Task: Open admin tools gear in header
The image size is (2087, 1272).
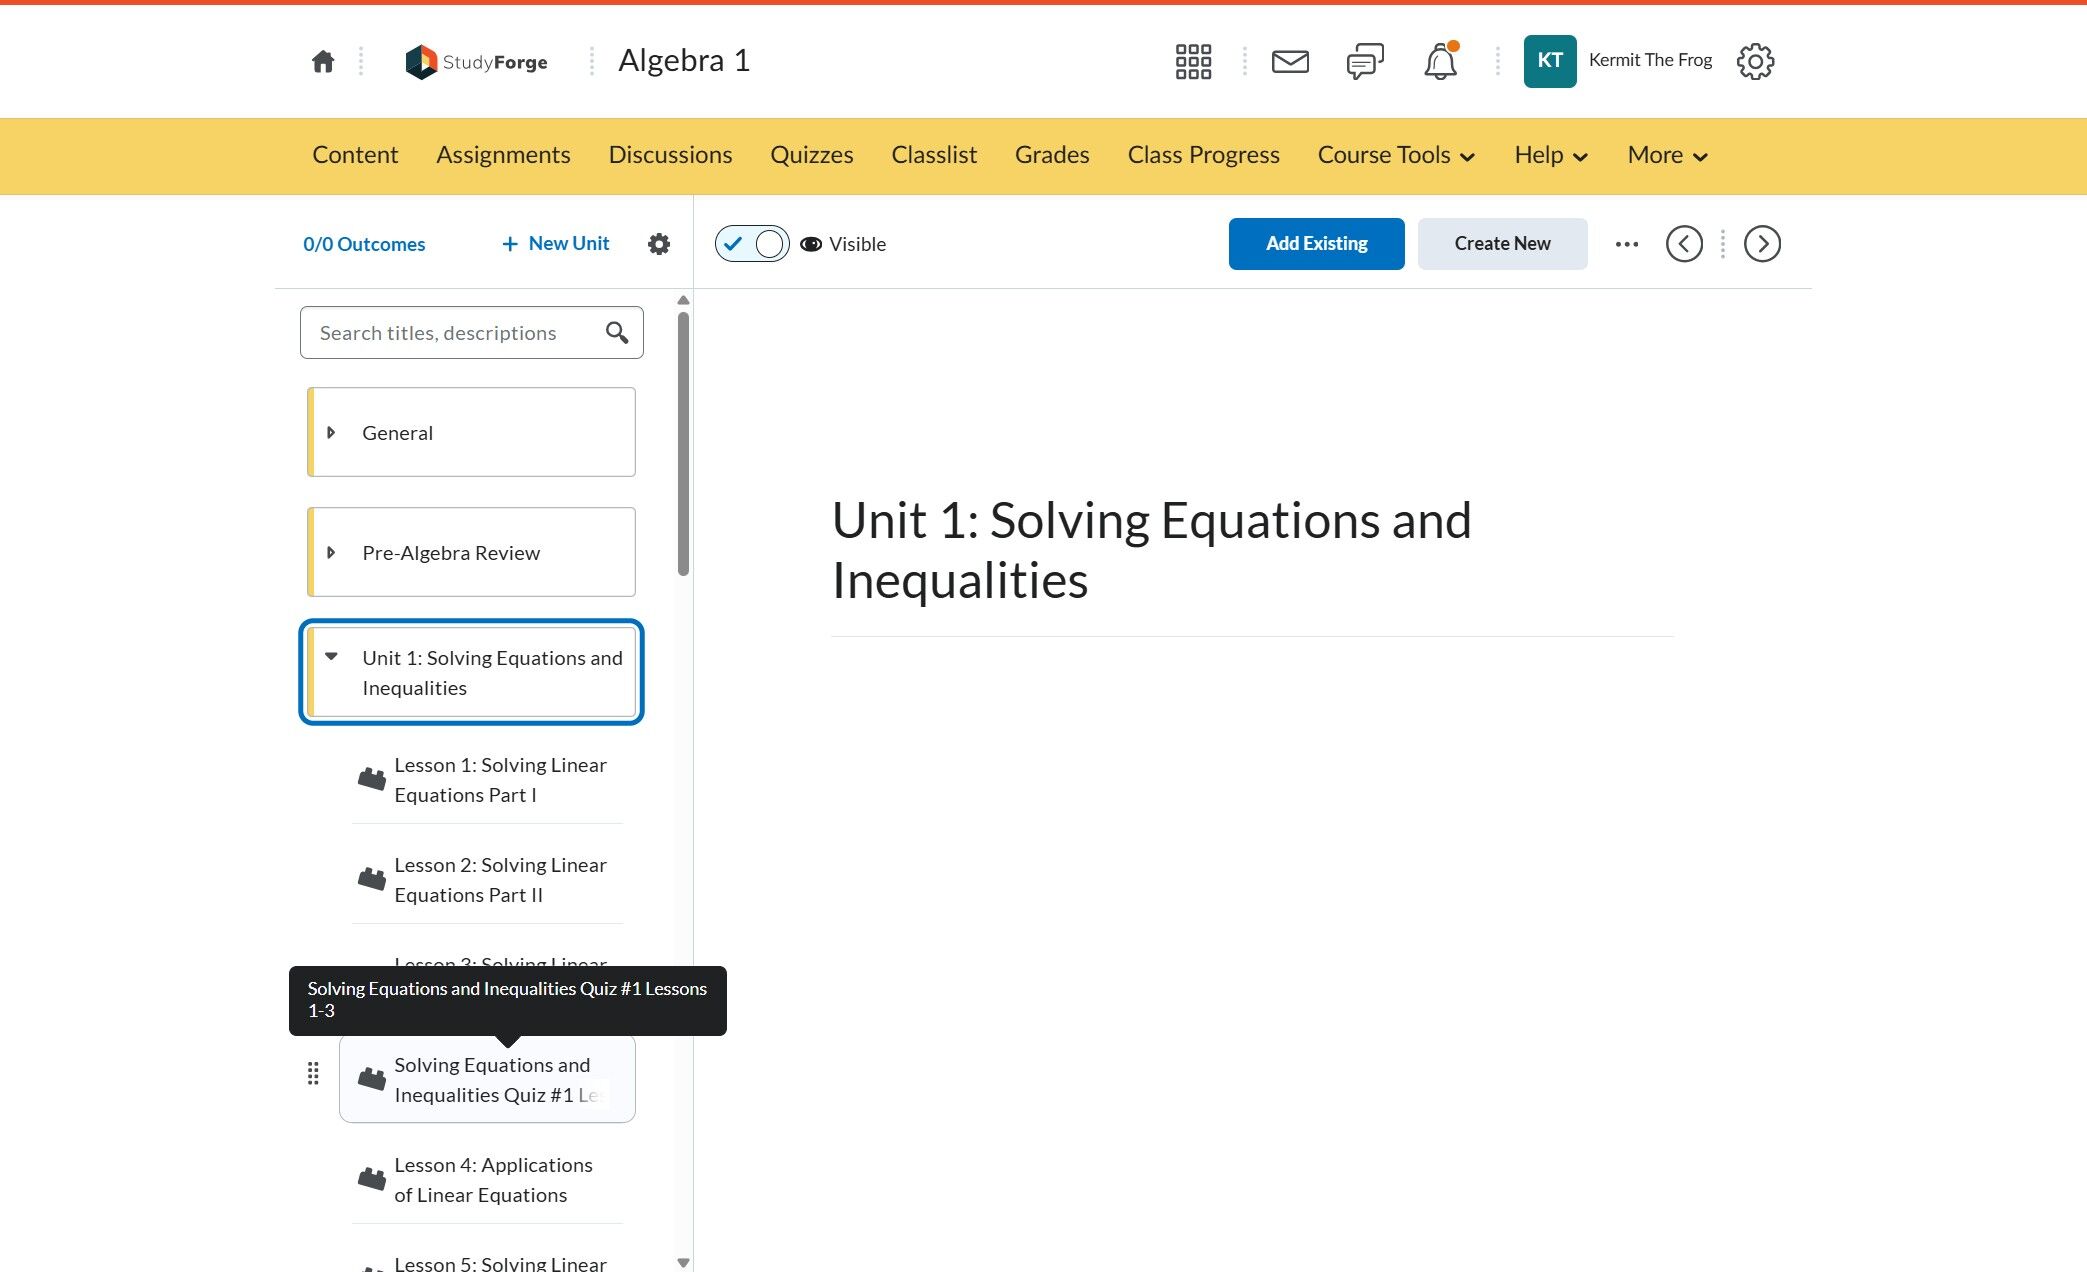Action: pos(1755,62)
